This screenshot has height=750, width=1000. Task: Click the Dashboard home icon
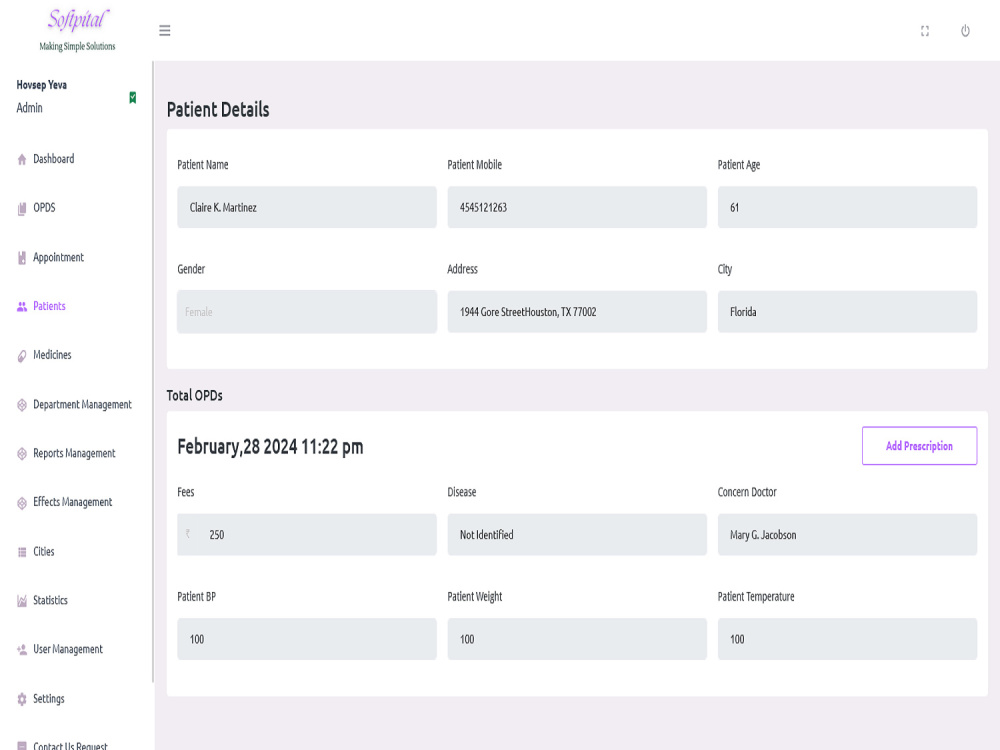tap(22, 159)
